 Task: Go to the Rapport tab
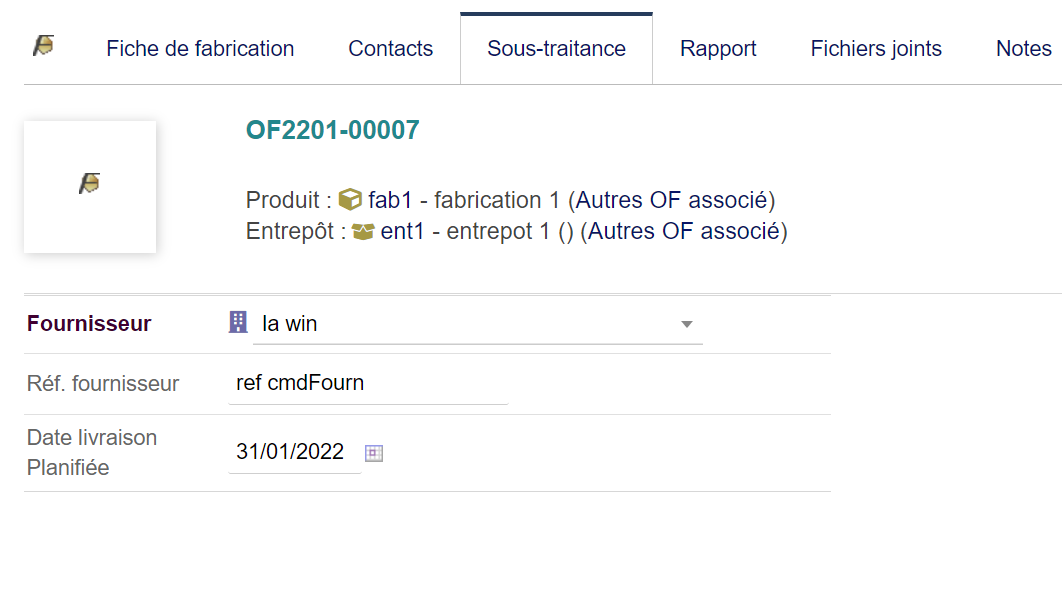click(718, 49)
